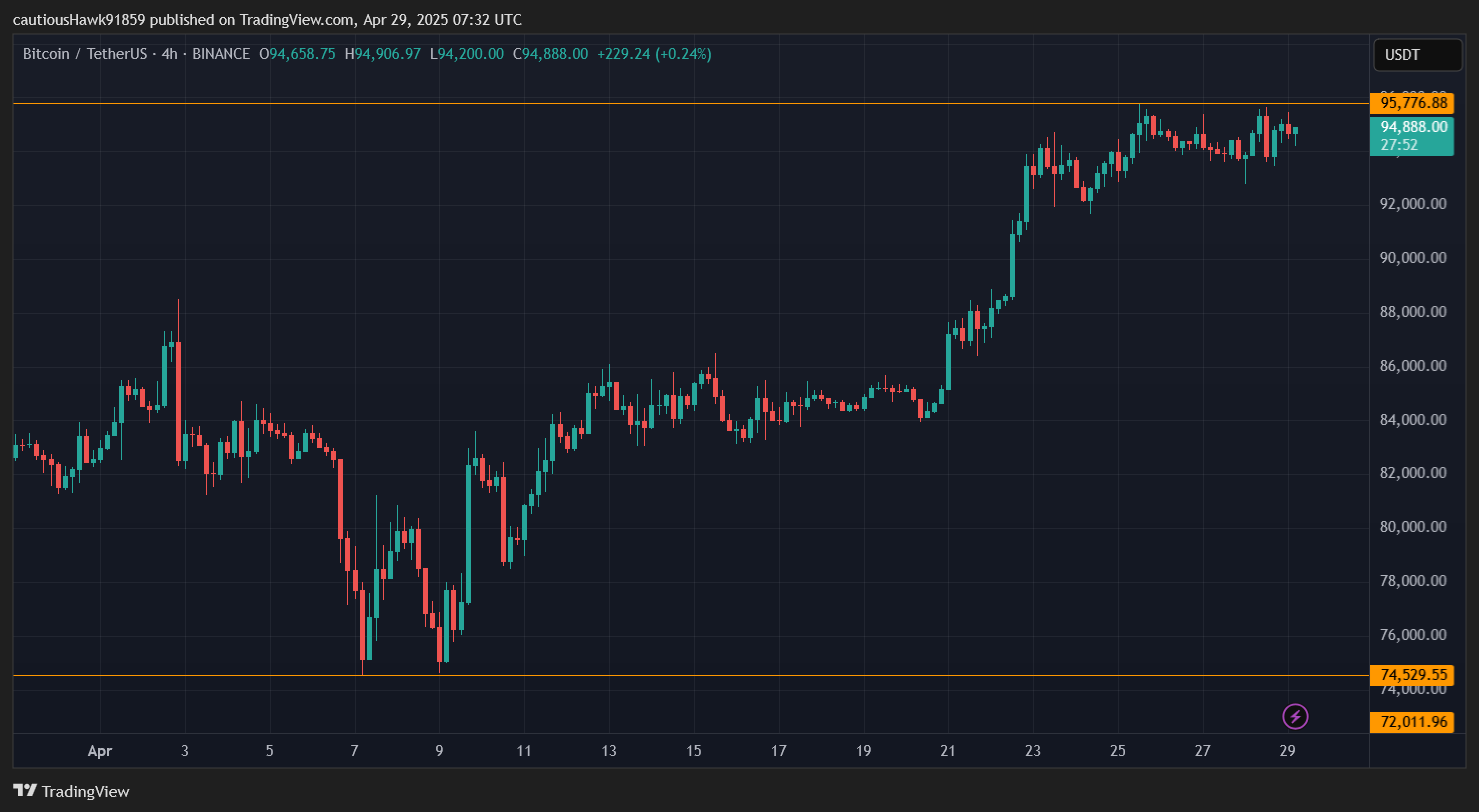Click the 29 date label on time axis

coord(1287,751)
